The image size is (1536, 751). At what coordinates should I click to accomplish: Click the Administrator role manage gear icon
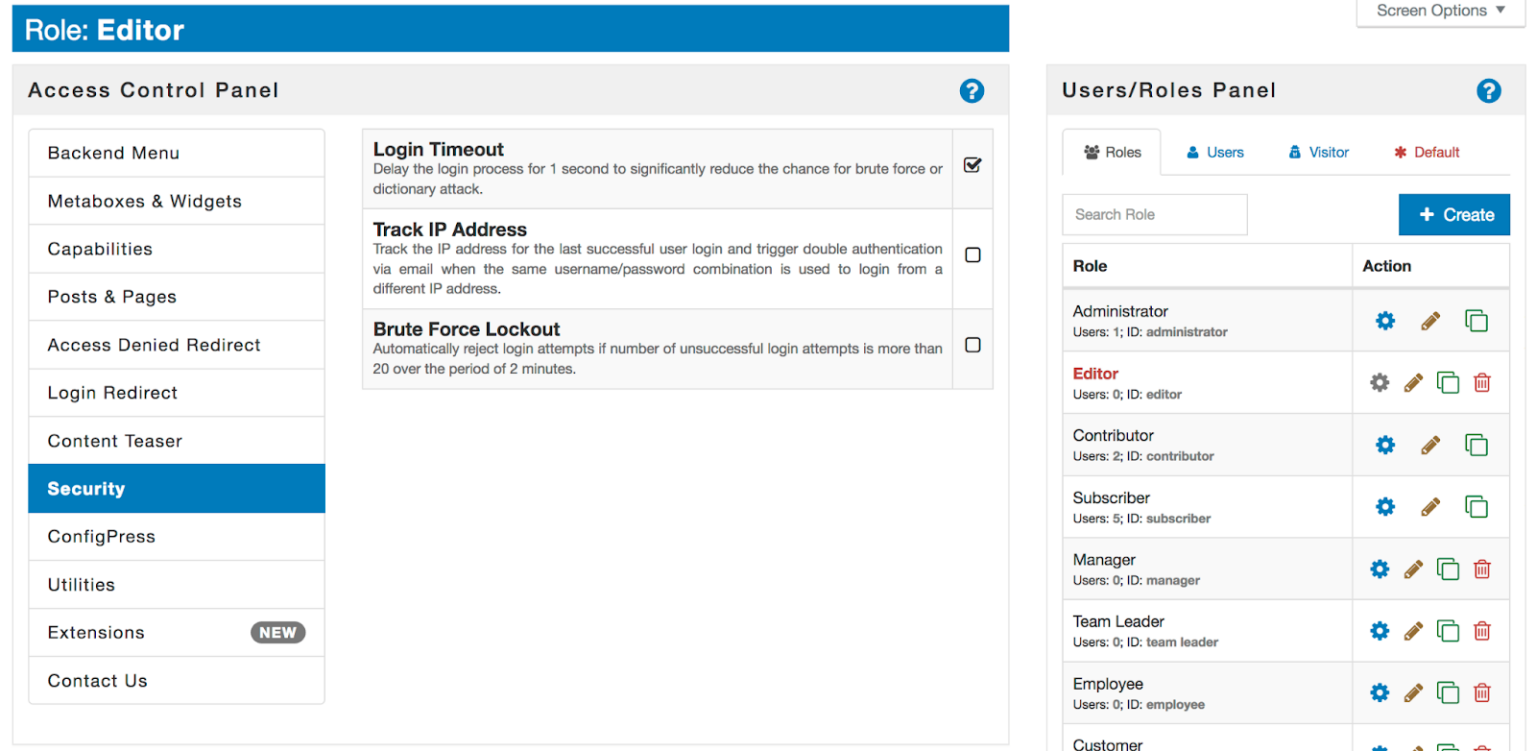pyautogui.click(x=1385, y=321)
